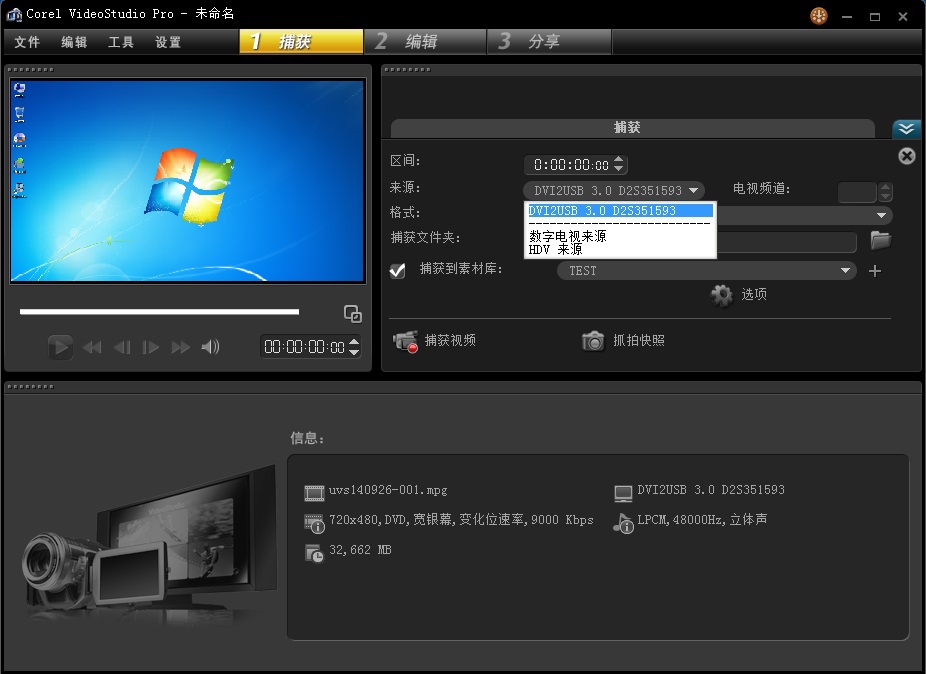Screen dimensions: 926x674
Task: Close capture options panel with X
Action: pos(906,156)
